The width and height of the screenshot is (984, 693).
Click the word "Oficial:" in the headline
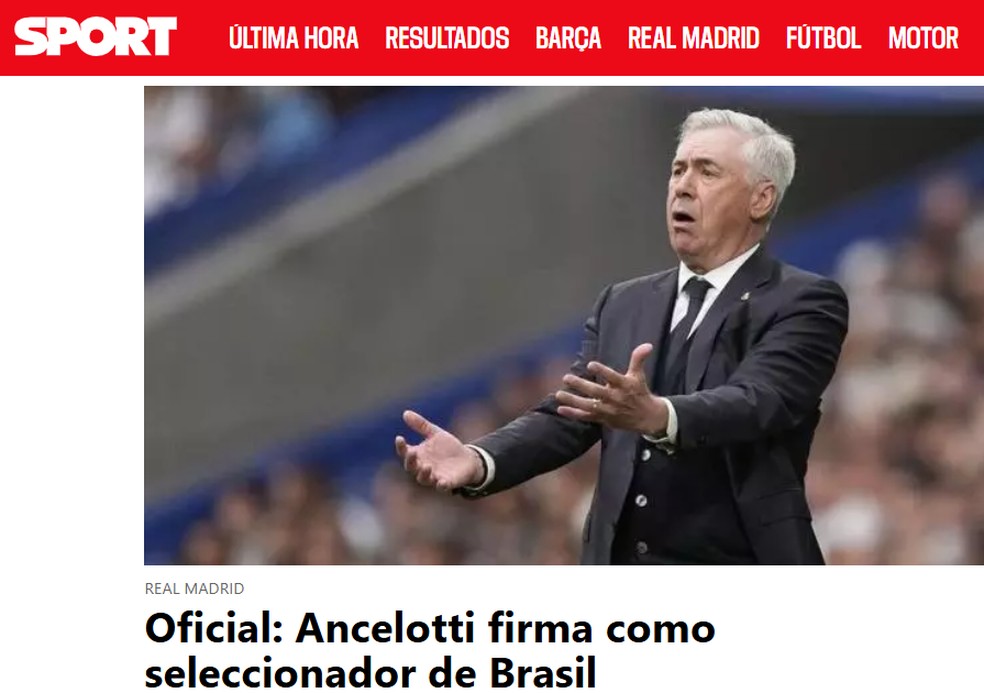click(215, 628)
